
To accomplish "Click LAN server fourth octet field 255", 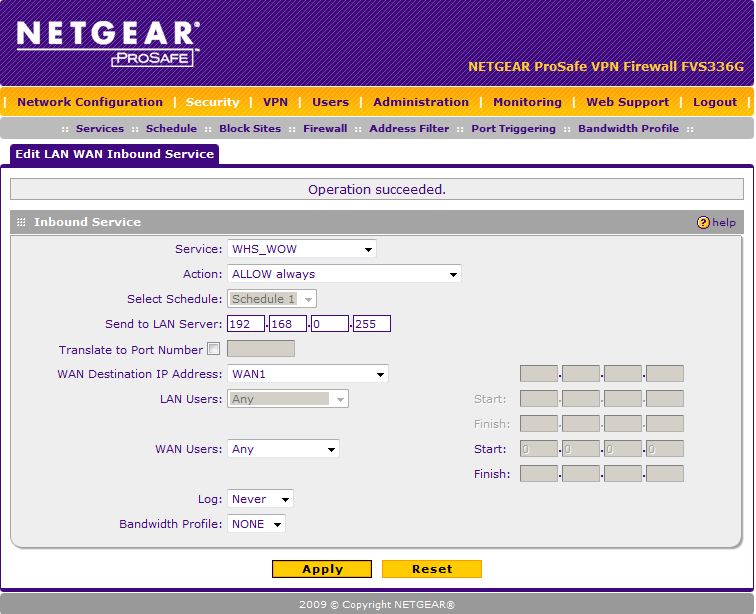I will point(372,324).
